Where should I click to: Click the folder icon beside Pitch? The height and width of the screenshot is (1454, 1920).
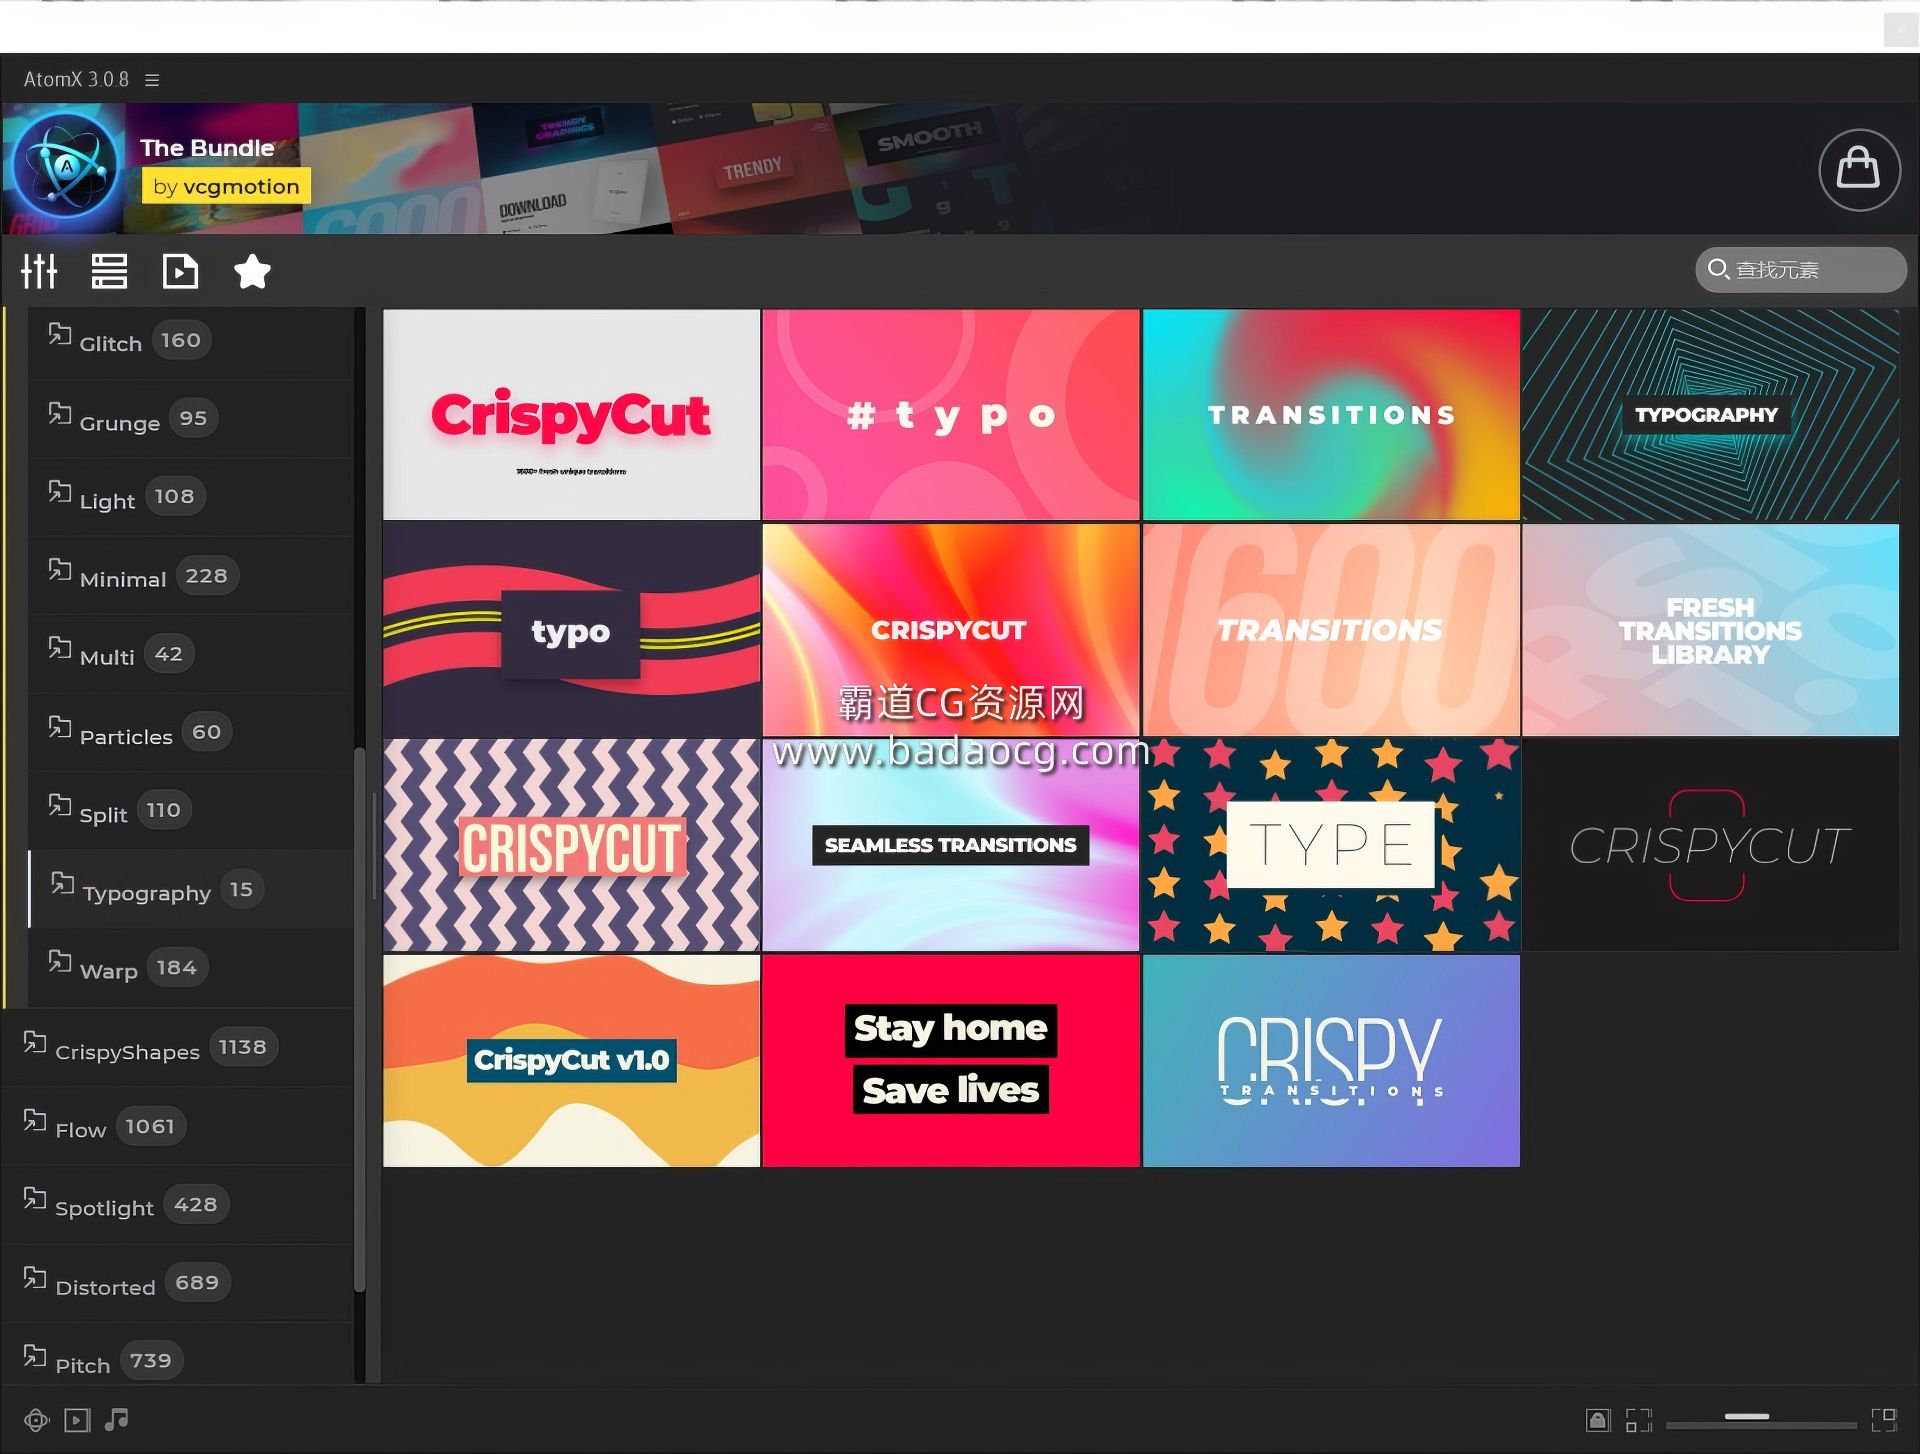(x=35, y=1356)
